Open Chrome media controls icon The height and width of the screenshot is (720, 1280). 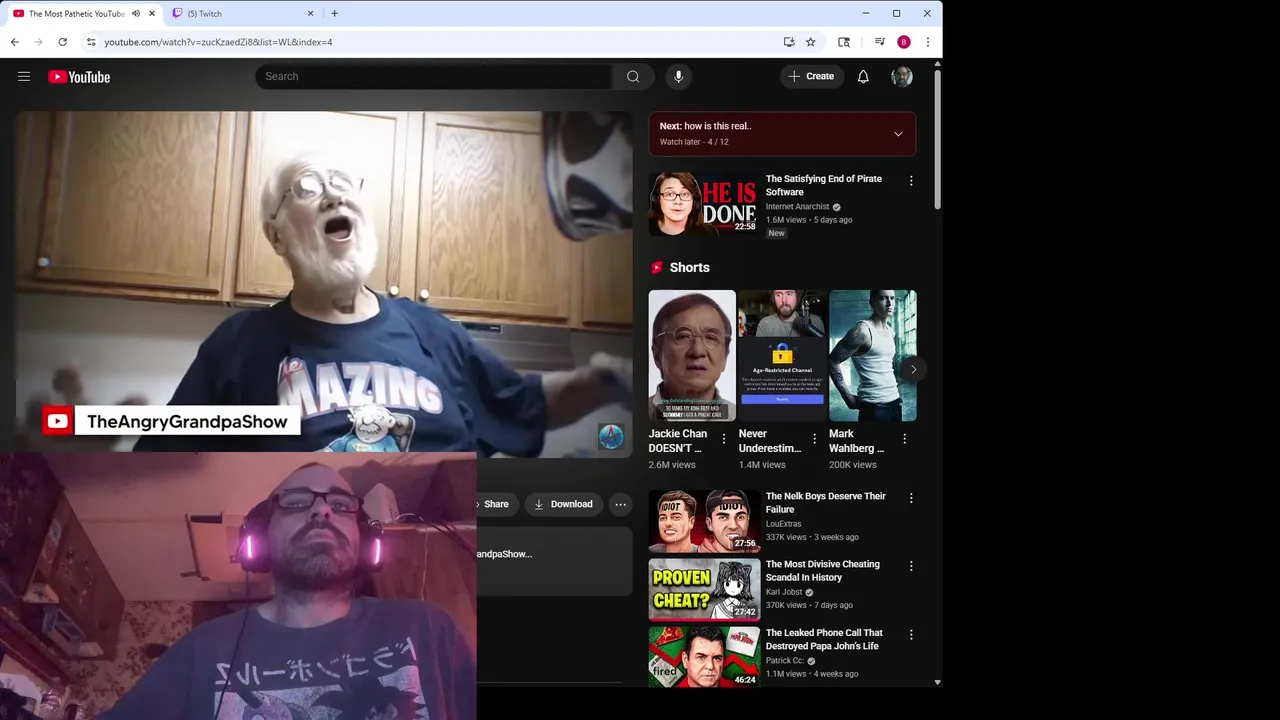click(x=879, y=42)
